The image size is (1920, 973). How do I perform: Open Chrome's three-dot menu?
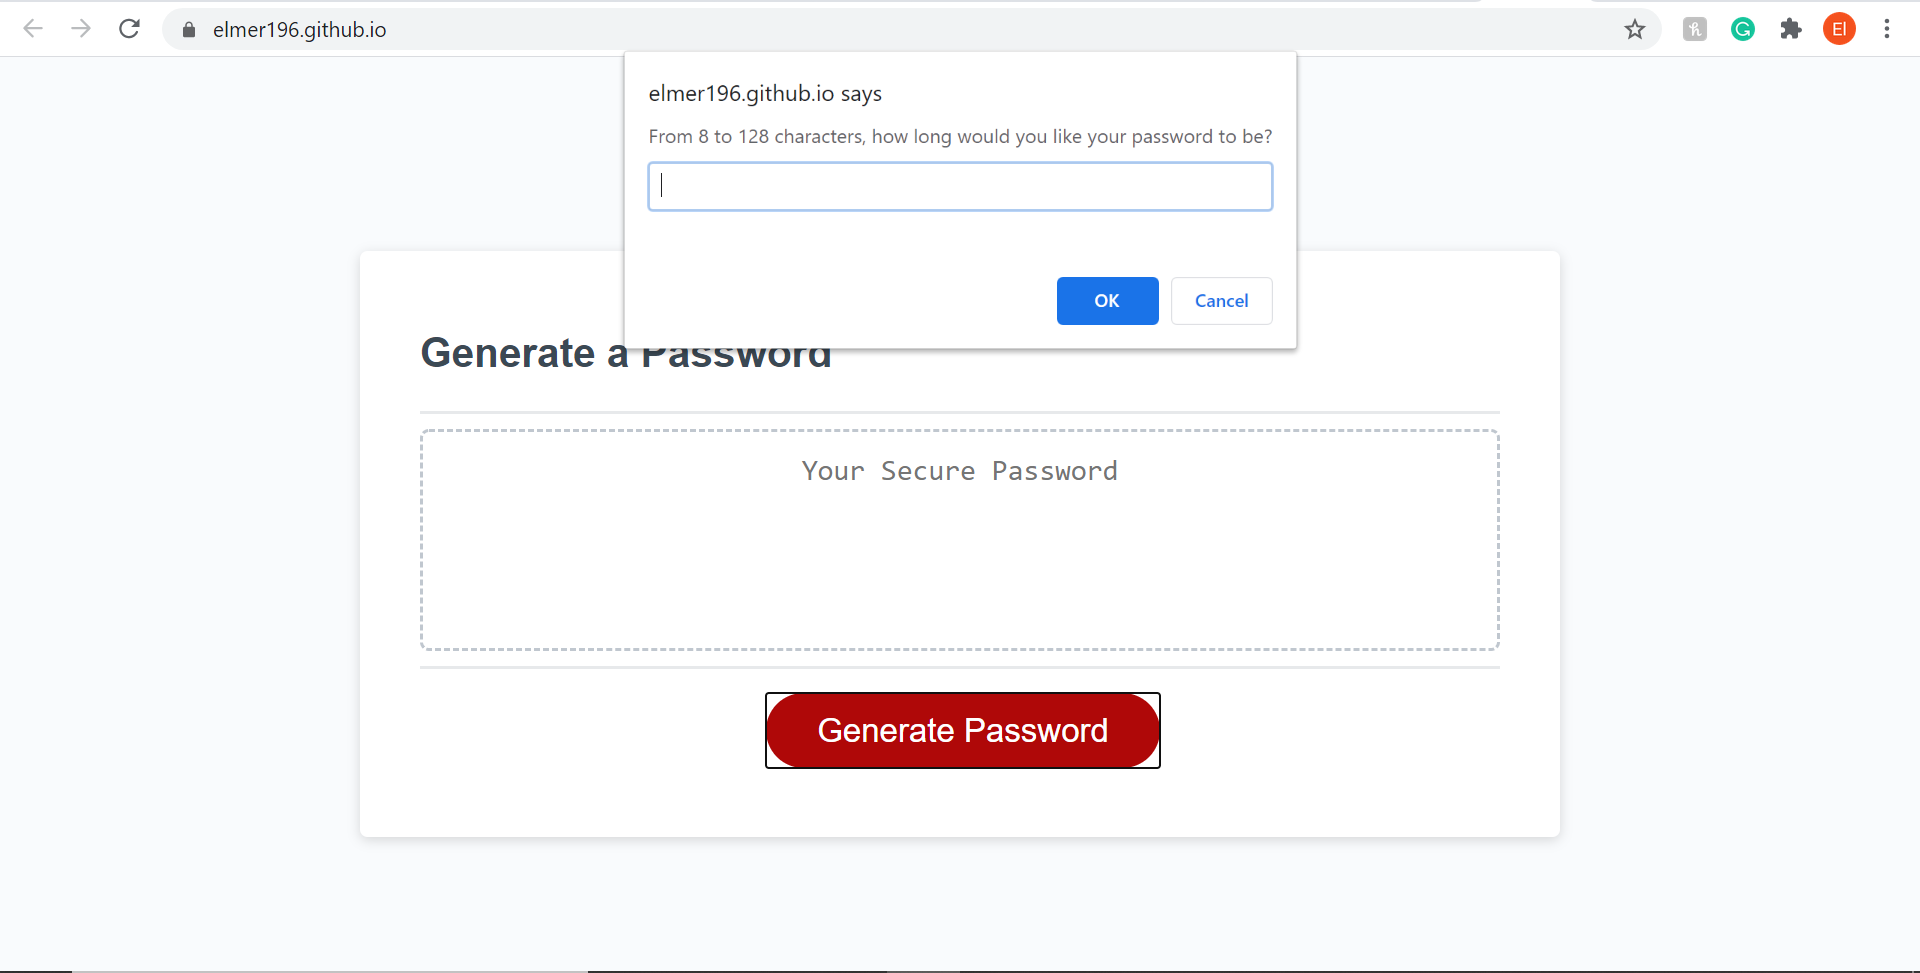1888,29
